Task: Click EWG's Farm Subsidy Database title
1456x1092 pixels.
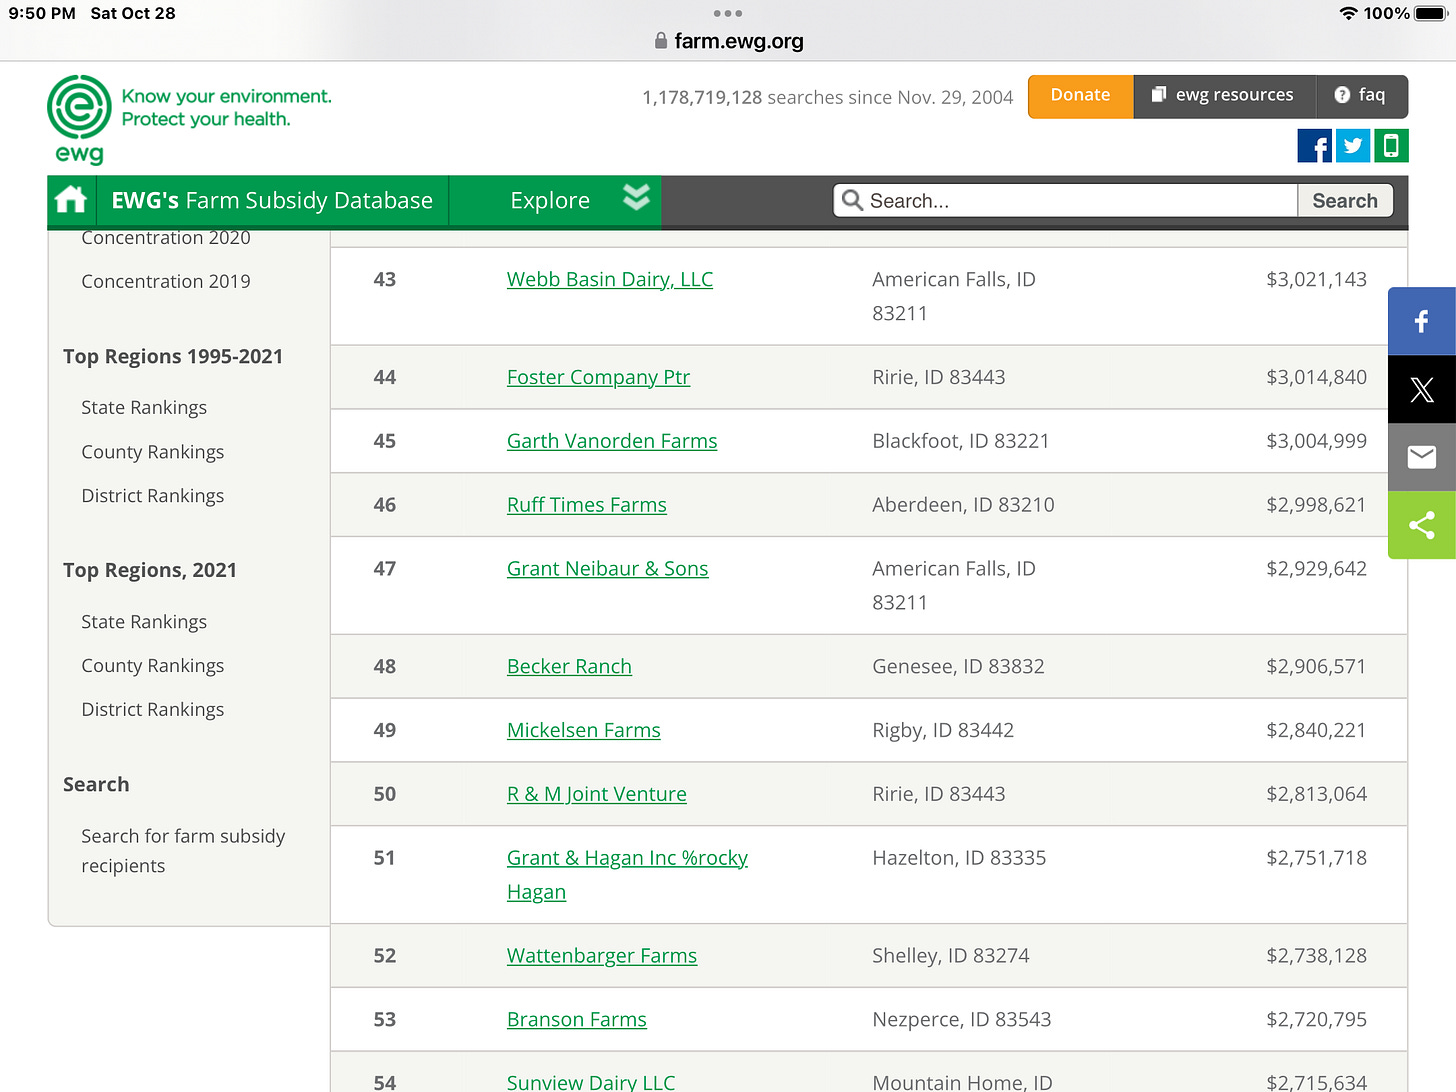Action: pyautogui.click(x=272, y=200)
